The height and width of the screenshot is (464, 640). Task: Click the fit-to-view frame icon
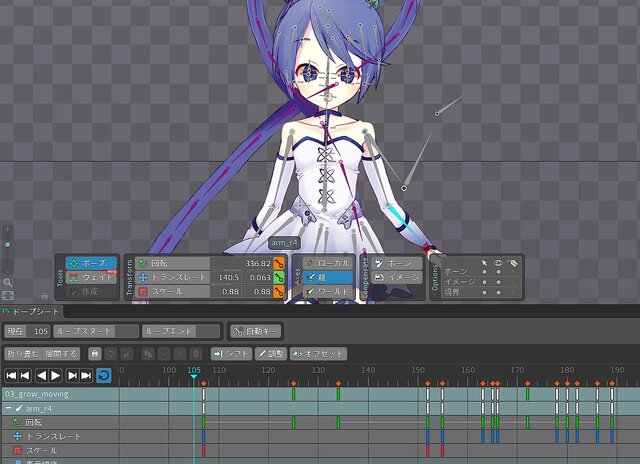8,295
